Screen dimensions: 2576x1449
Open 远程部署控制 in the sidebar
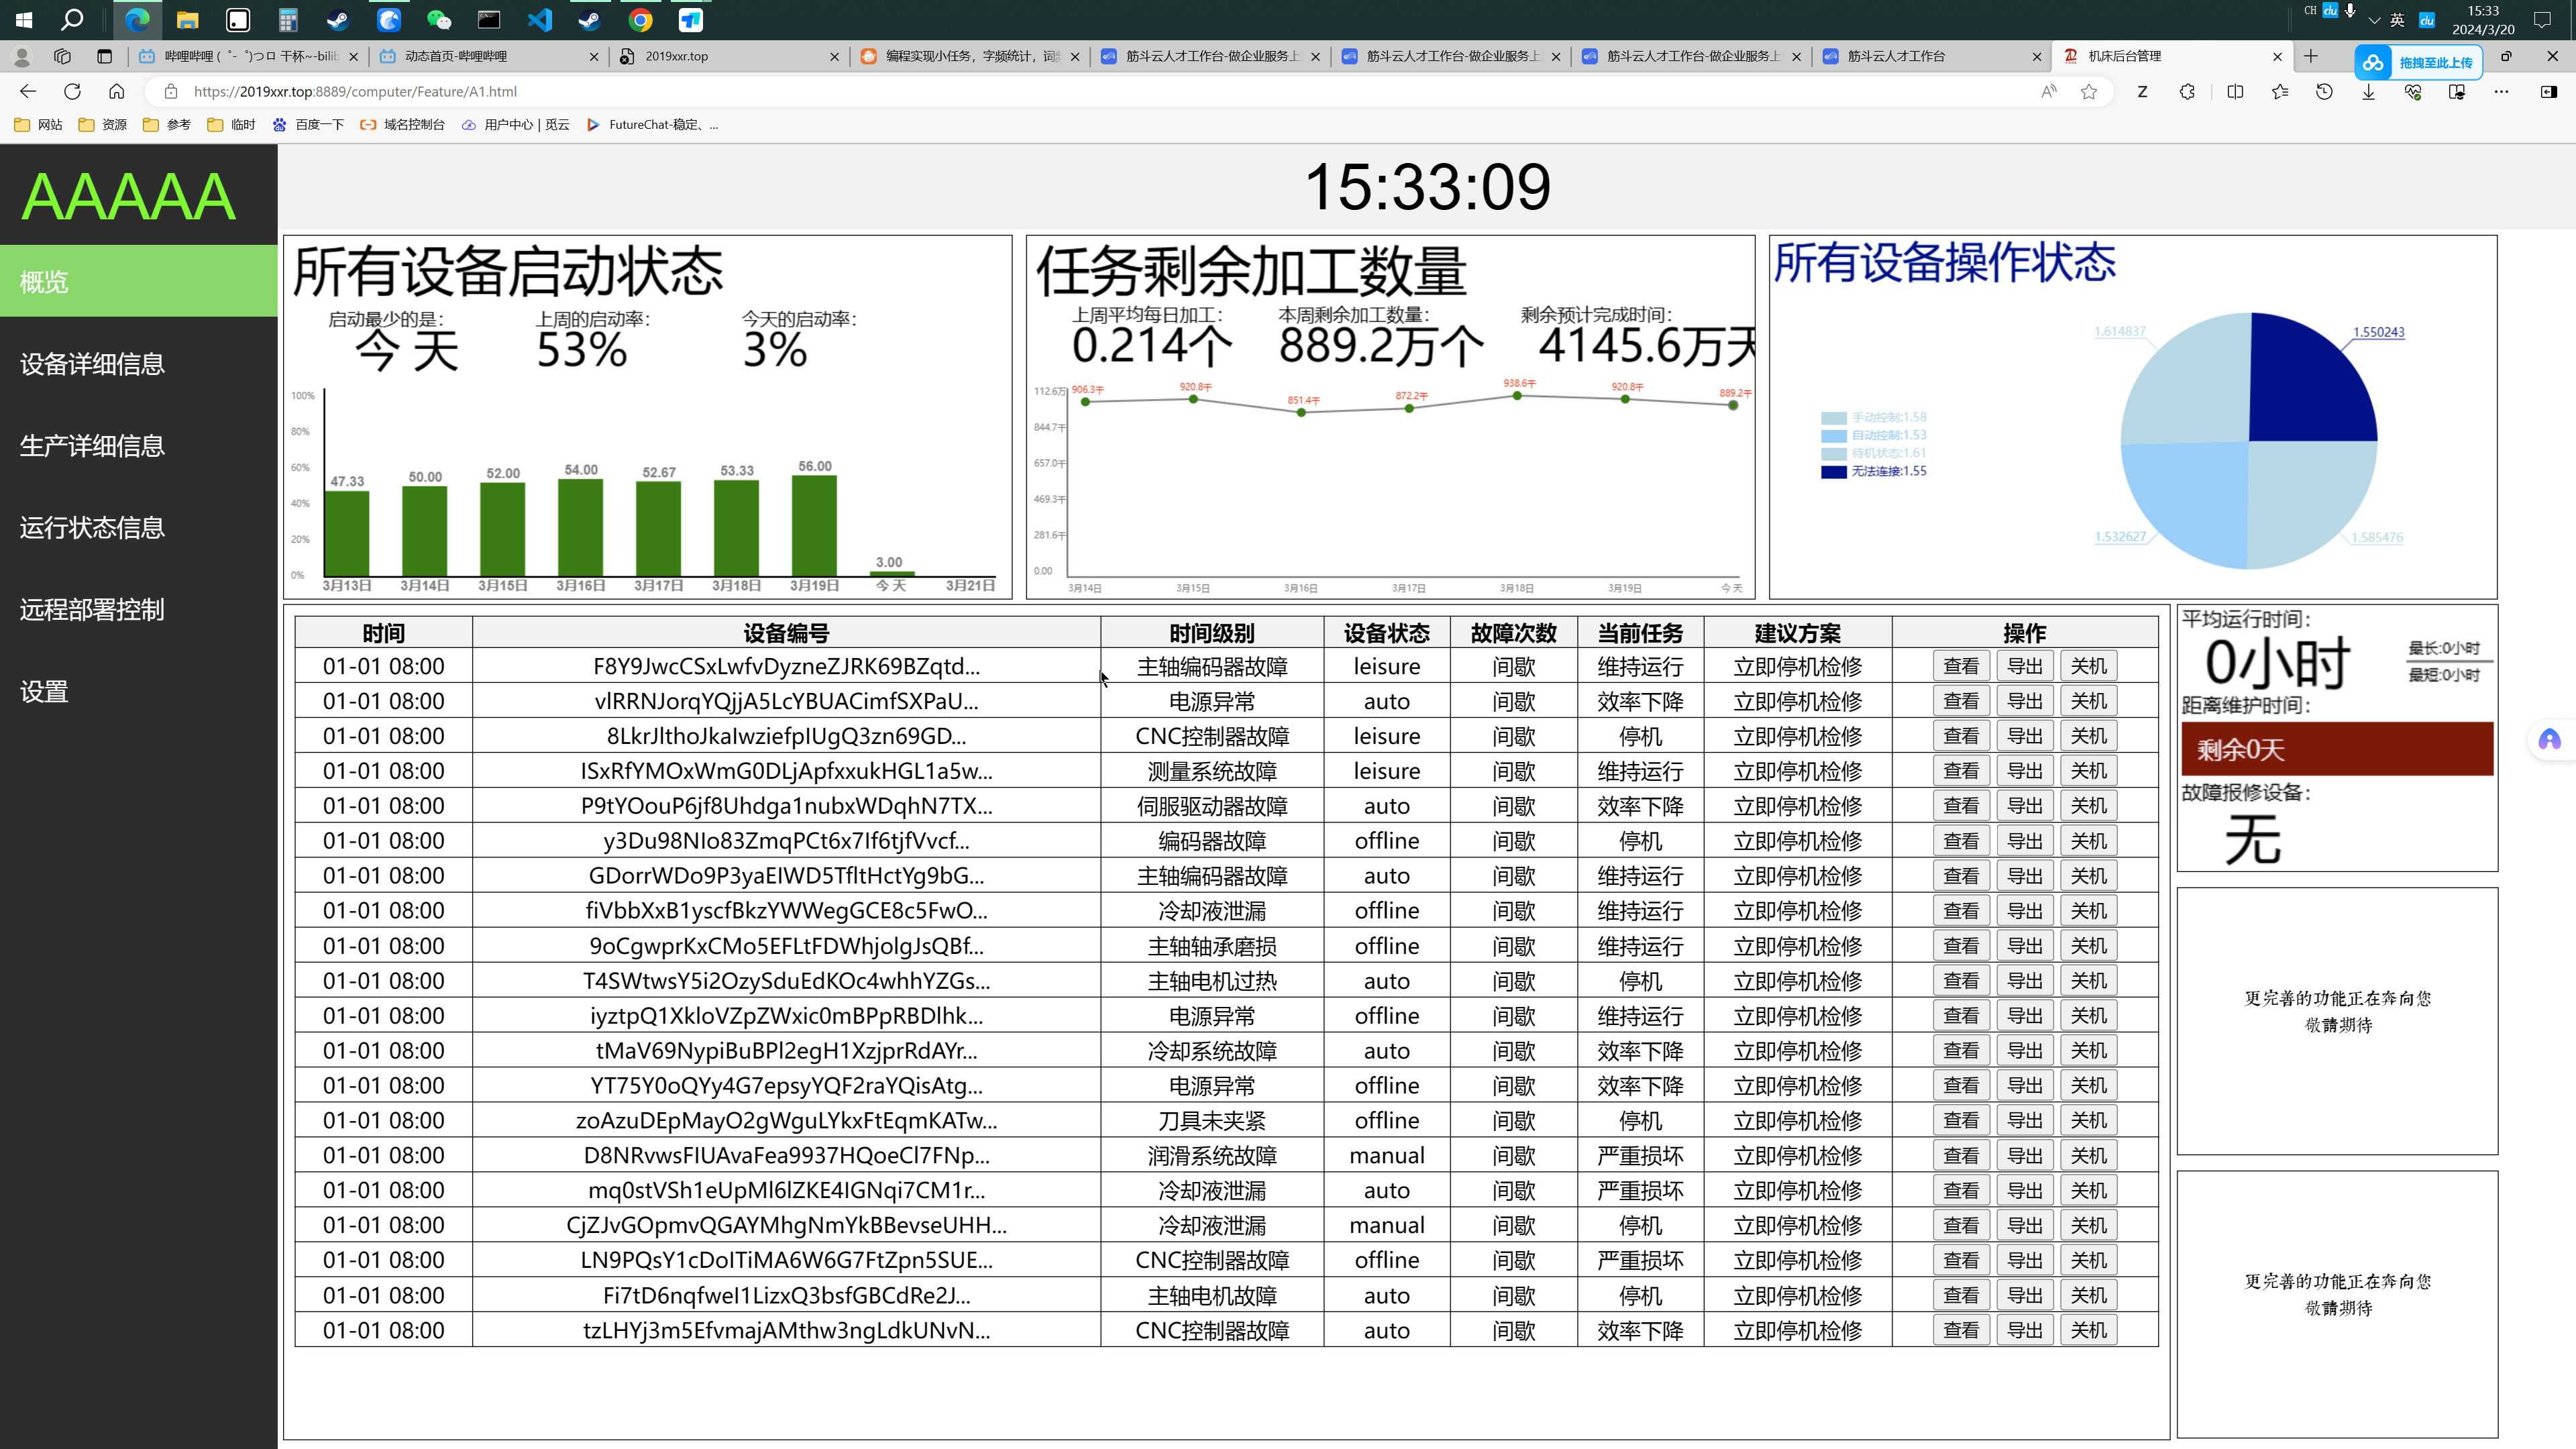(139, 609)
